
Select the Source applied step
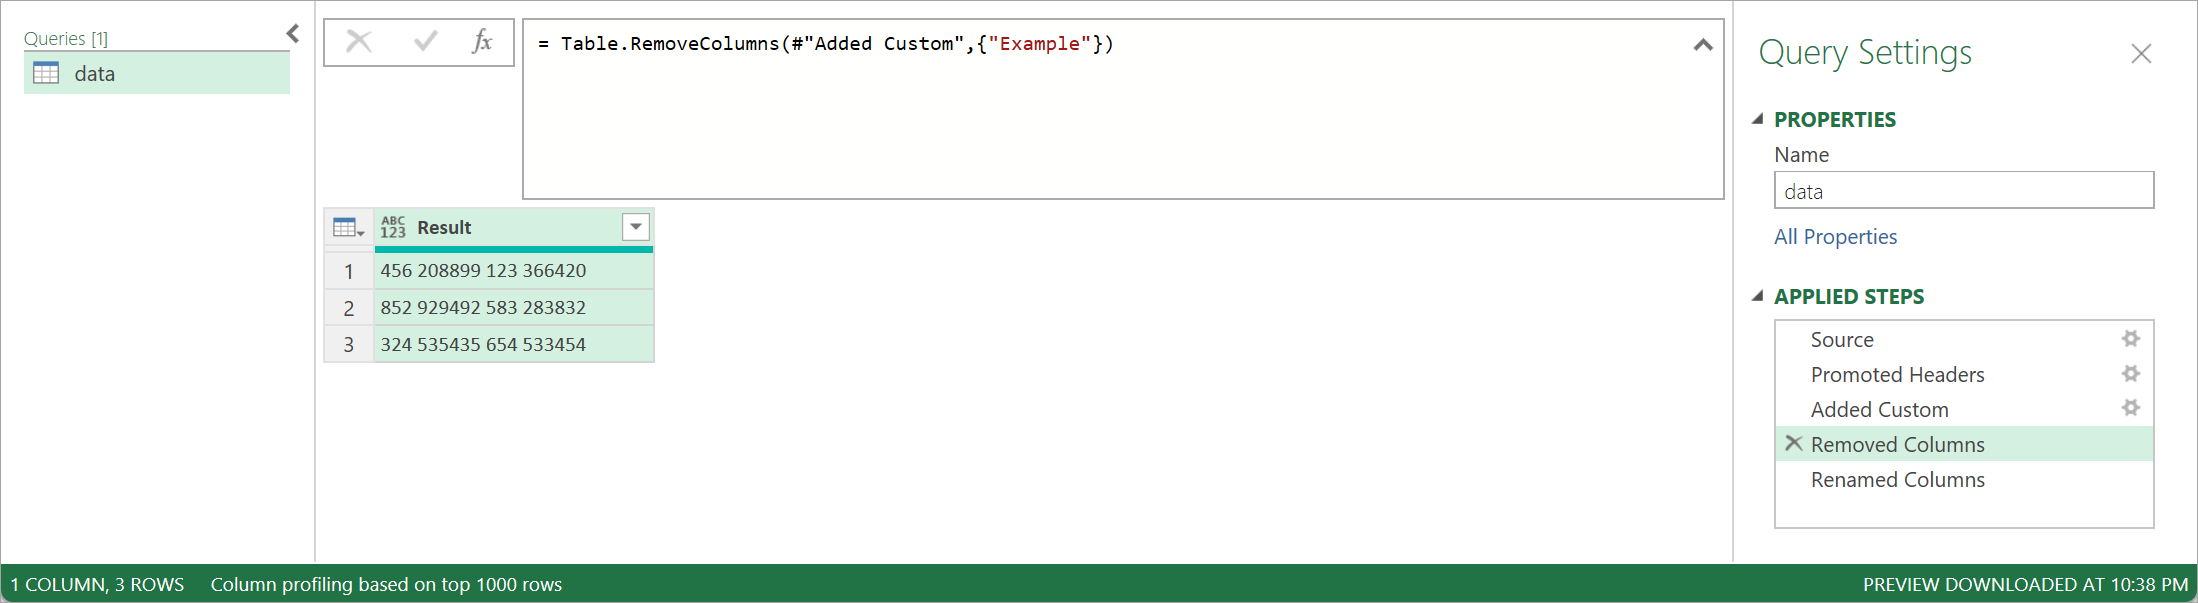[x=1964, y=340]
